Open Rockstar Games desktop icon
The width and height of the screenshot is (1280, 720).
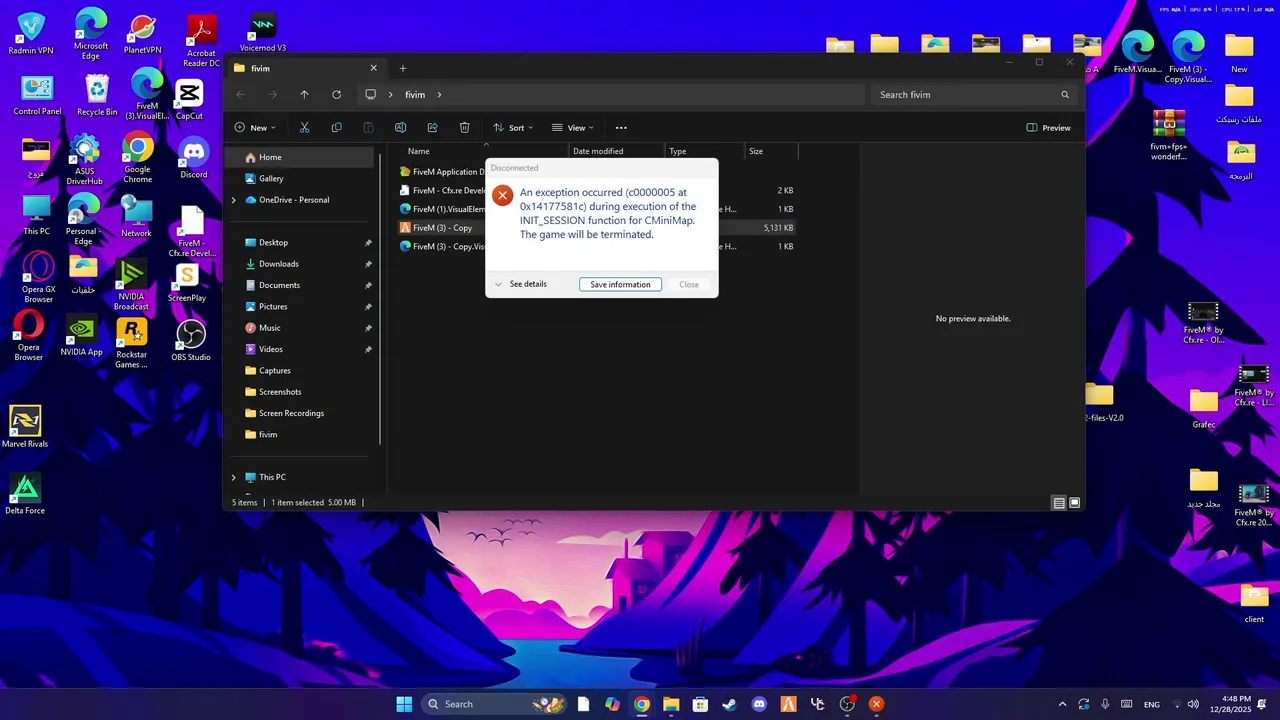[x=131, y=343]
